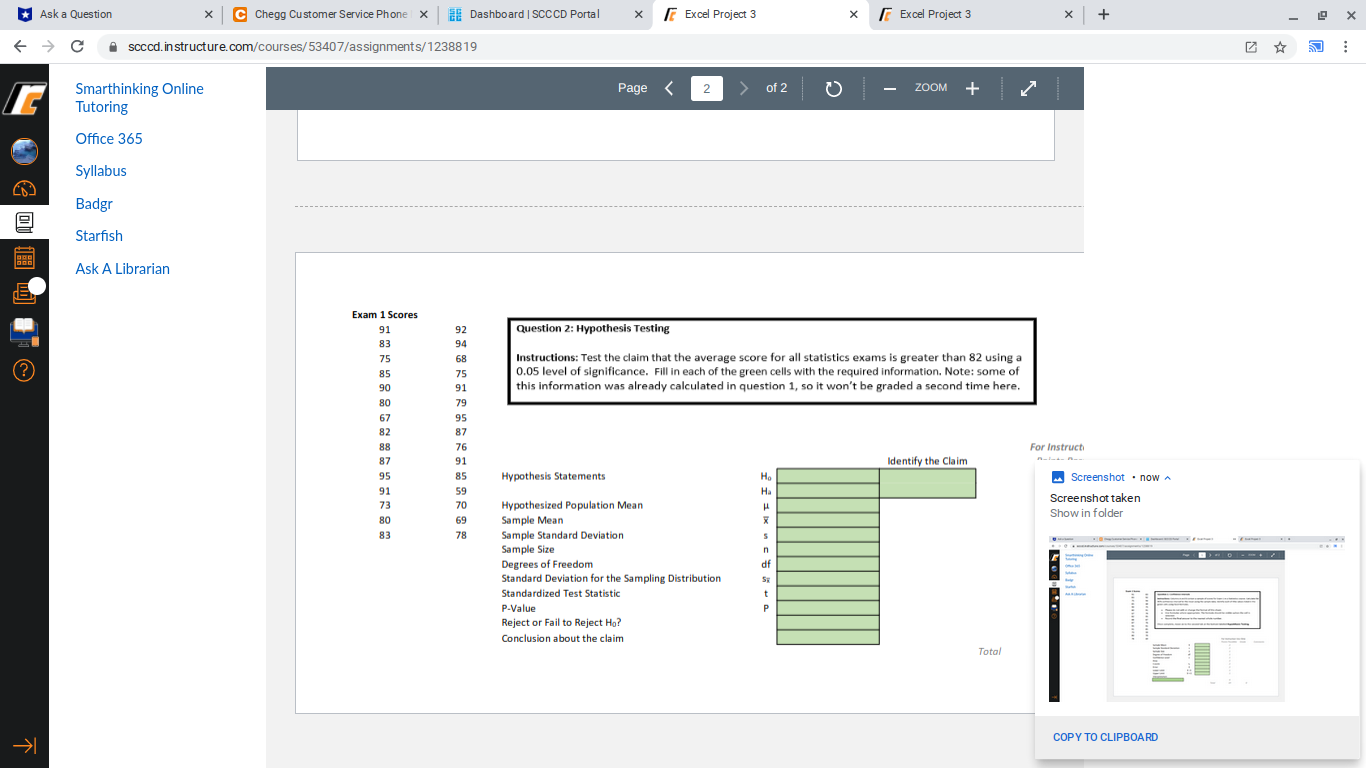
Task: Open the Calendar icon in sidebar
Action: click(x=24, y=258)
